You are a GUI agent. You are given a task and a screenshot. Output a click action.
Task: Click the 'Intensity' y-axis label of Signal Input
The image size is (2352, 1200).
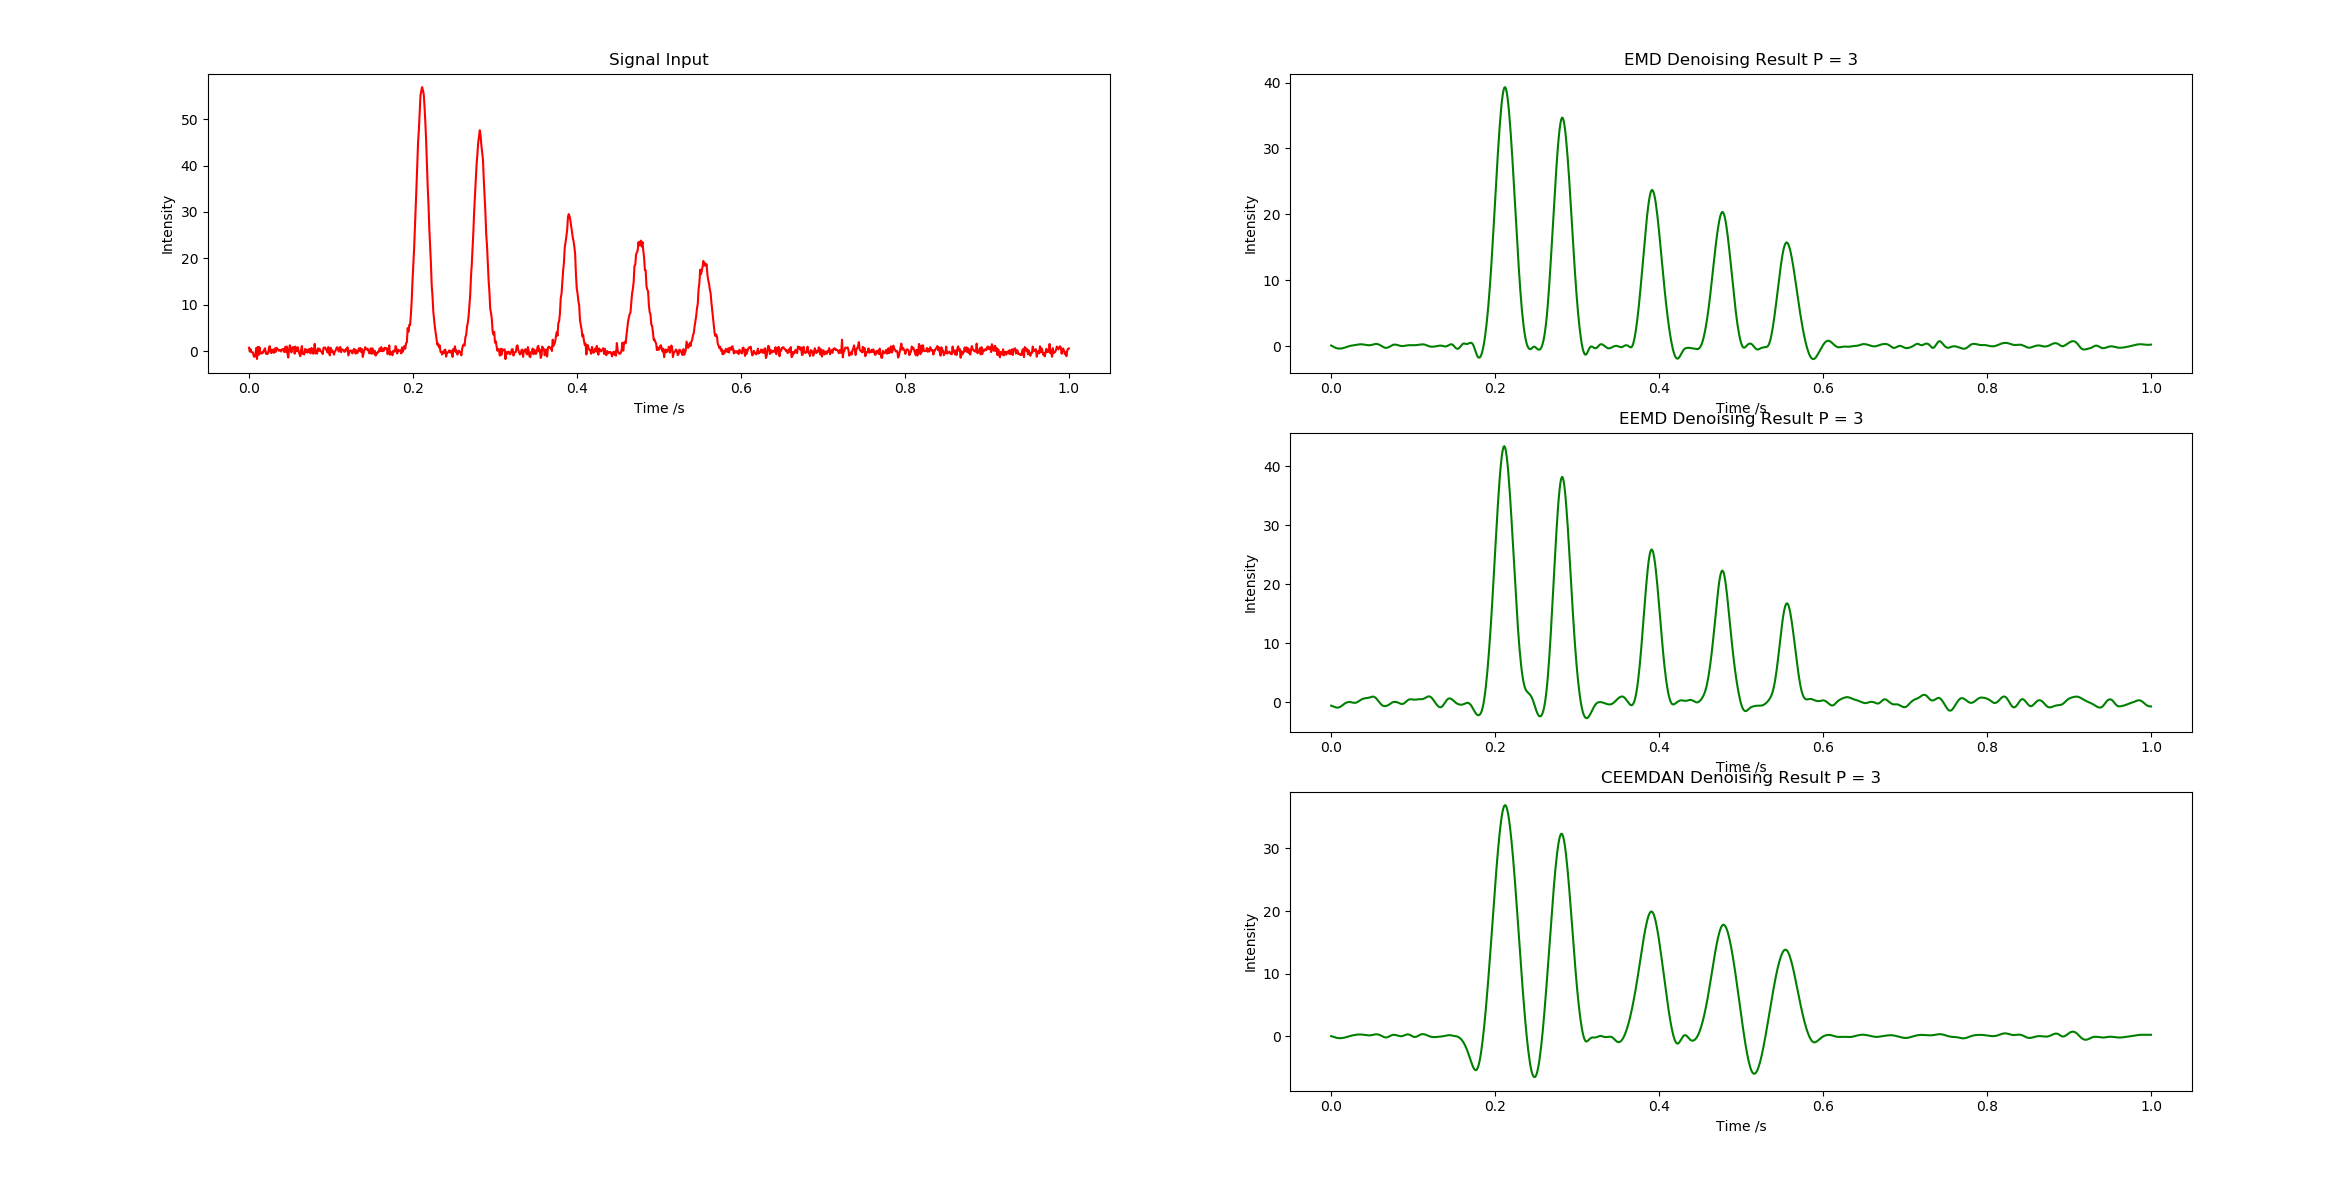(x=168, y=224)
